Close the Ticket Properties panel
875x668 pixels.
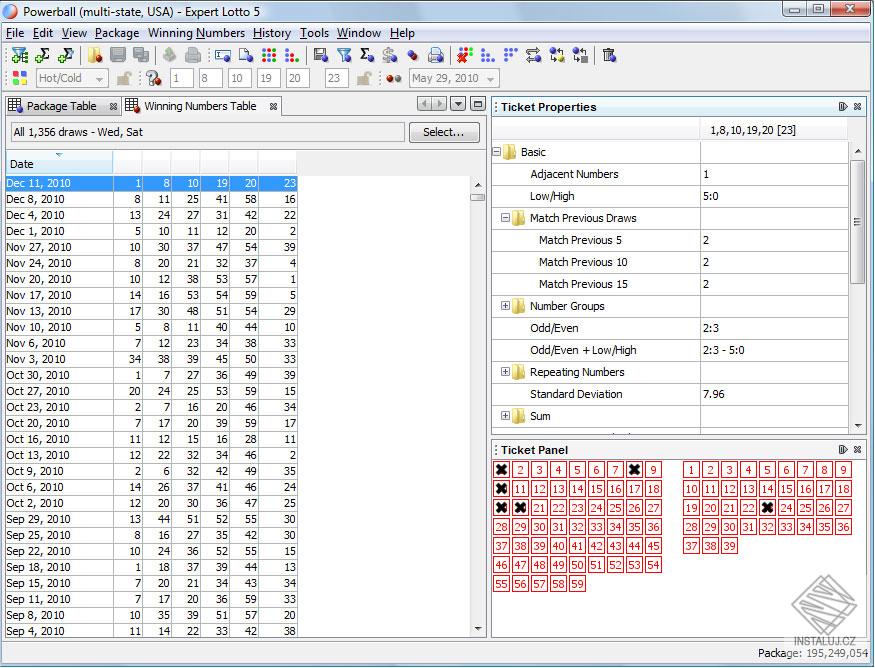[x=857, y=107]
